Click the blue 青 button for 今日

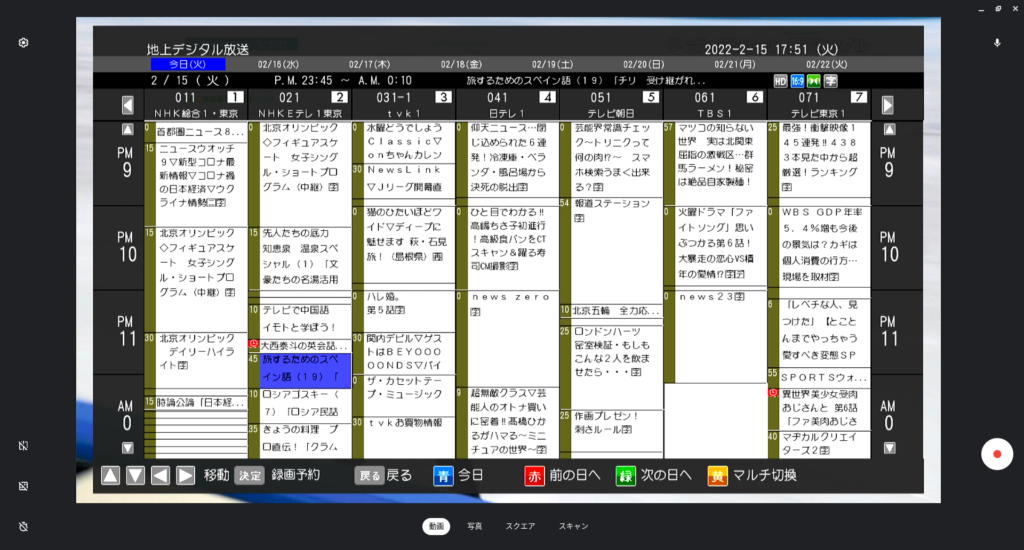coord(443,476)
